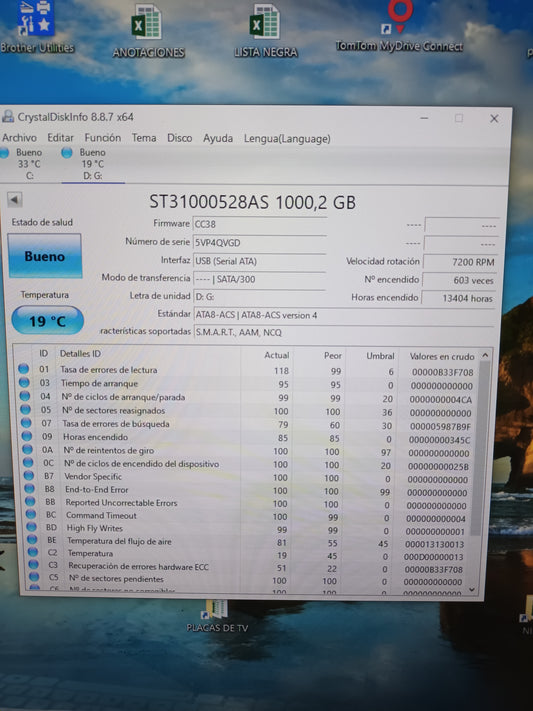Open the ANOTACIONES Excel file icon
533x711 pixels.
coord(148,31)
